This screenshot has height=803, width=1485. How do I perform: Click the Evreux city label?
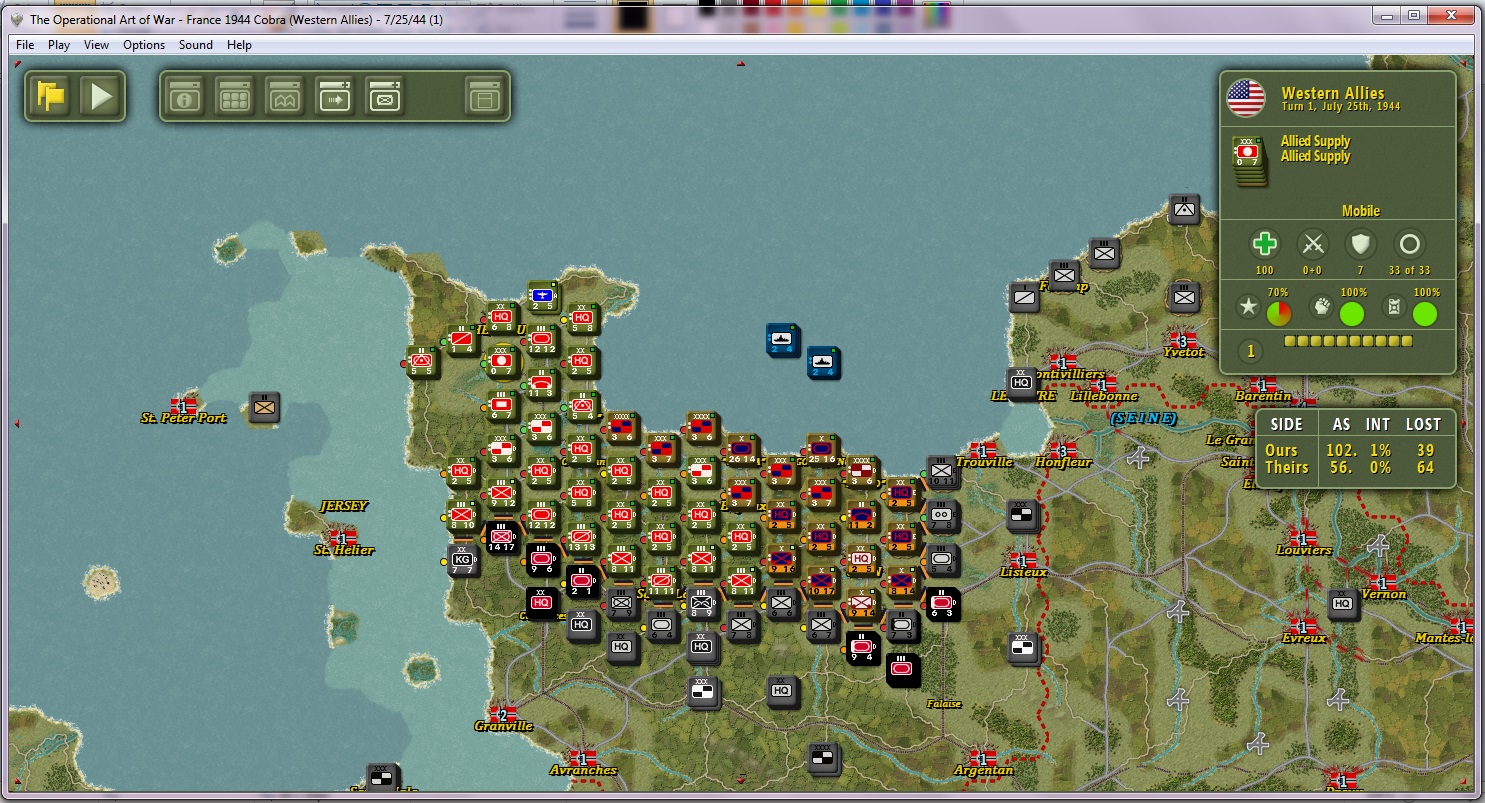click(x=1304, y=638)
